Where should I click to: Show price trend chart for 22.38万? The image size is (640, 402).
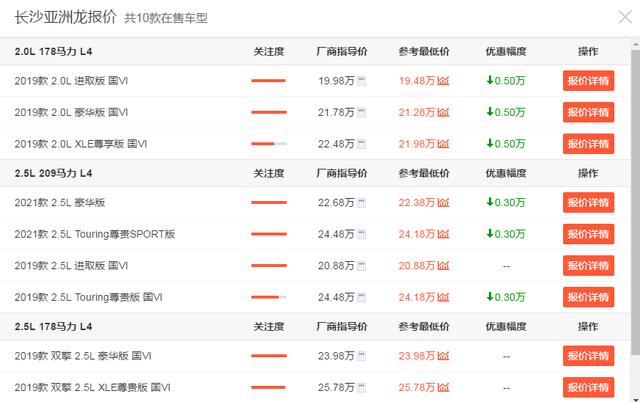coord(443,202)
